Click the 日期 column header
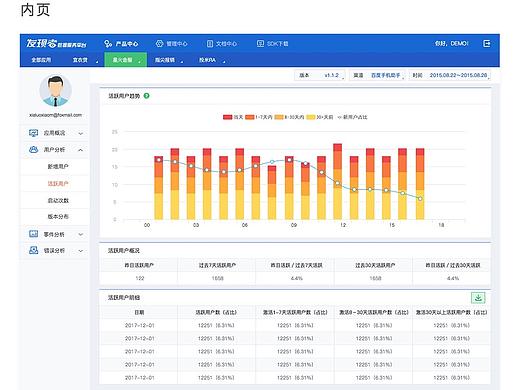 click(139, 312)
